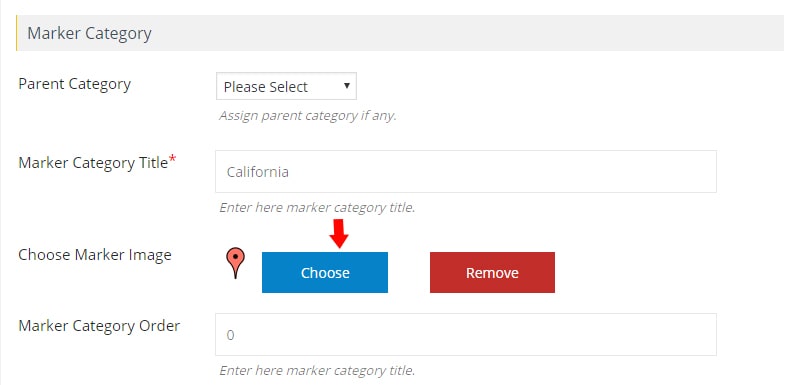
Task: Open the Parent Category dropdown arrow
Action: point(347,86)
